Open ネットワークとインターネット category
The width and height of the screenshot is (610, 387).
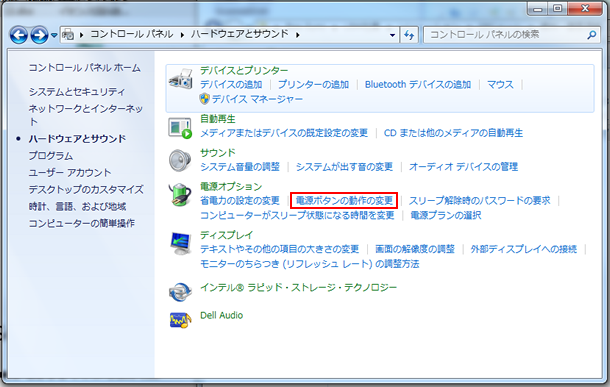pyautogui.click(x=86, y=114)
